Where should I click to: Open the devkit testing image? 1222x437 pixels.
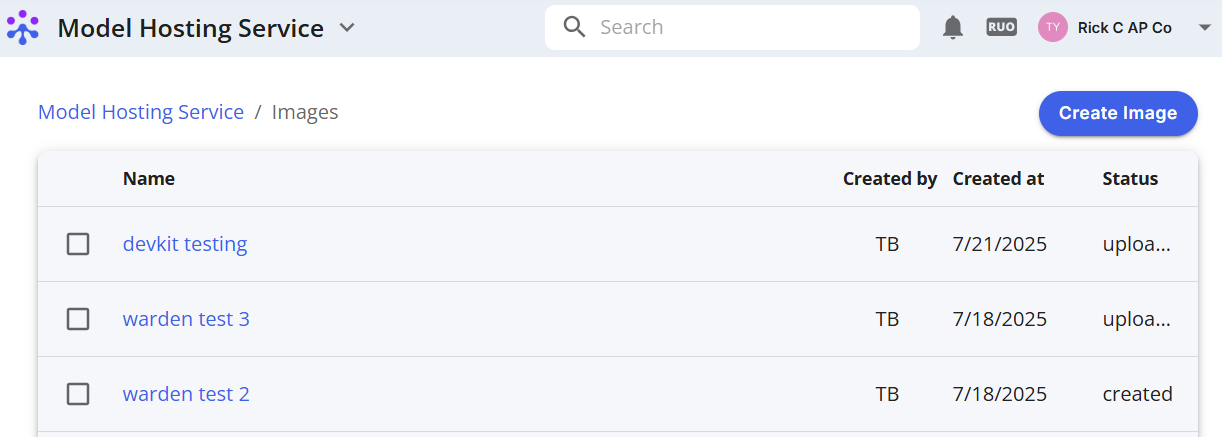click(185, 244)
